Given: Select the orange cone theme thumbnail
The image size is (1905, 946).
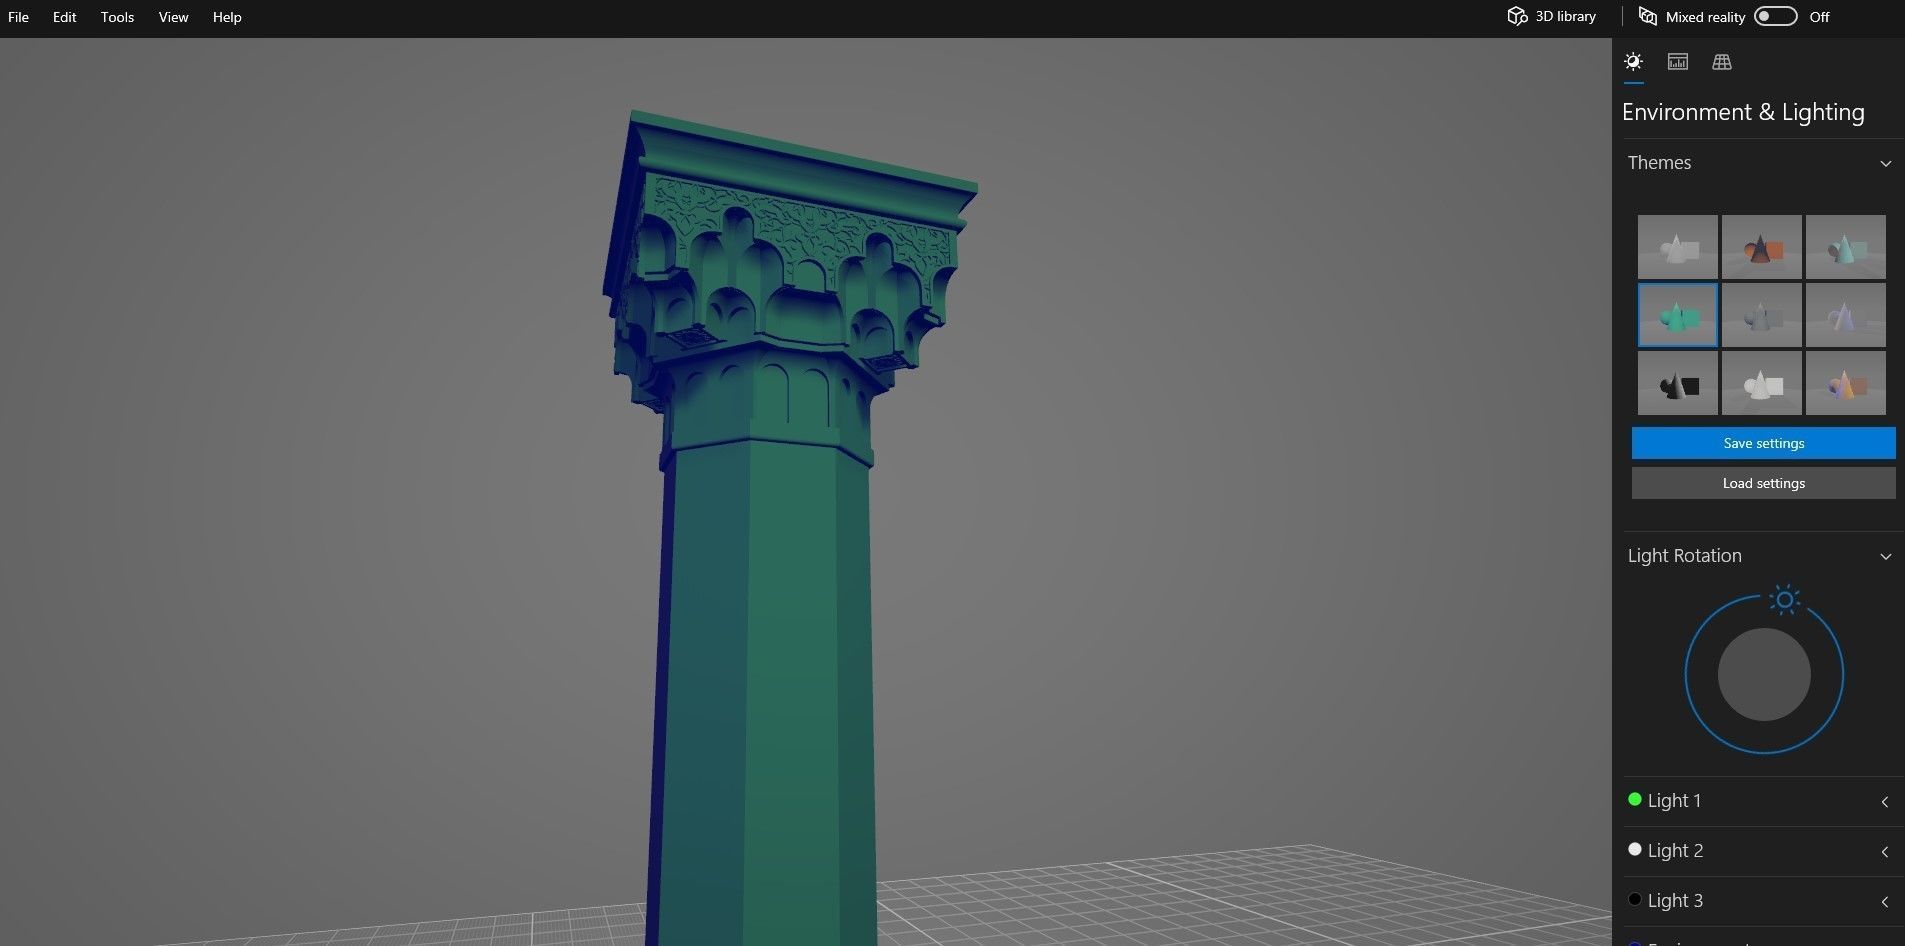Looking at the screenshot, I should tap(1761, 246).
